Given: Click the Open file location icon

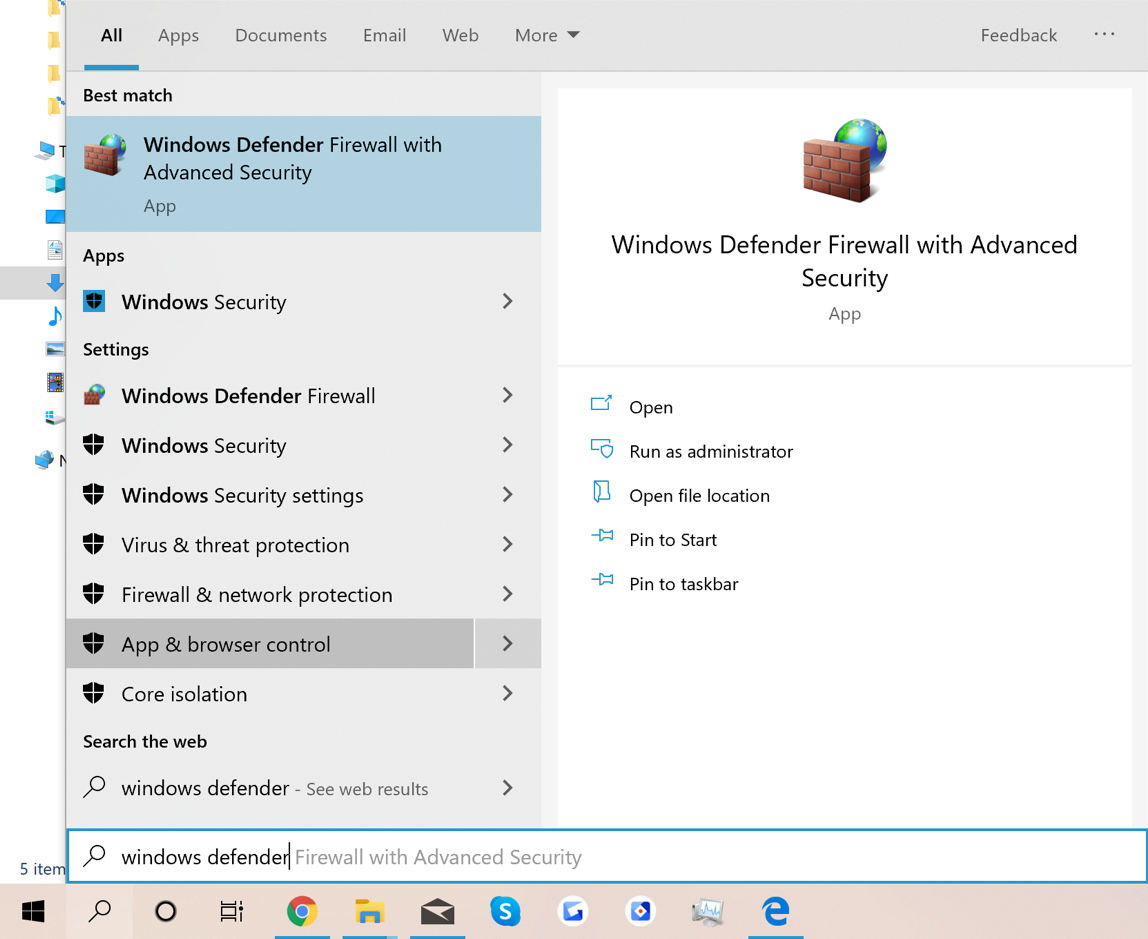Looking at the screenshot, I should pyautogui.click(x=601, y=492).
